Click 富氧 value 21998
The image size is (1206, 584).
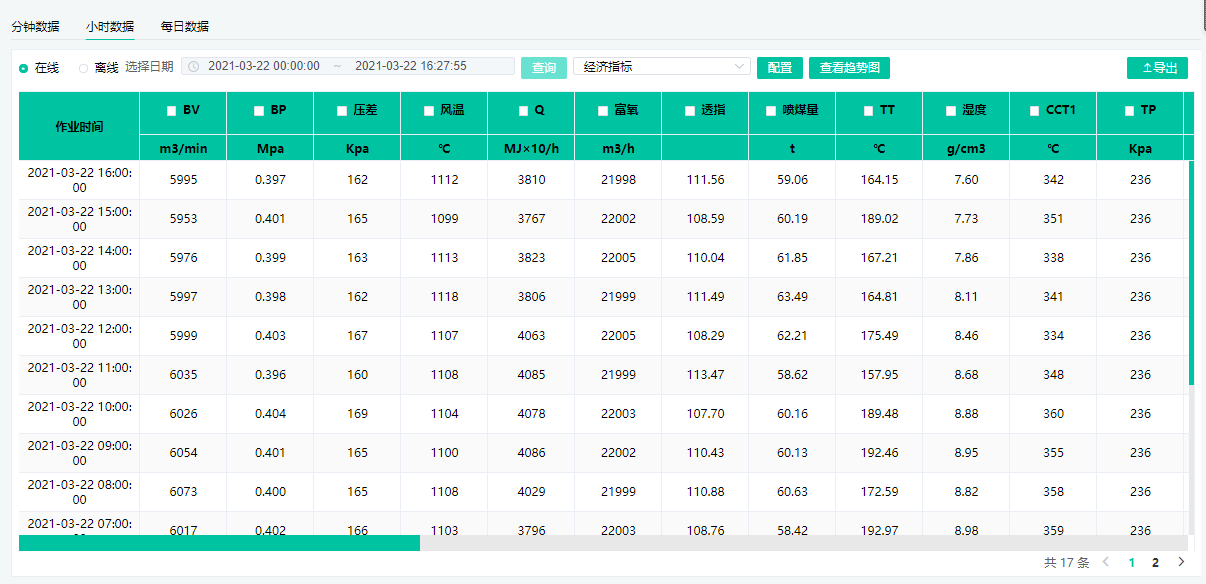(x=618, y=180)
